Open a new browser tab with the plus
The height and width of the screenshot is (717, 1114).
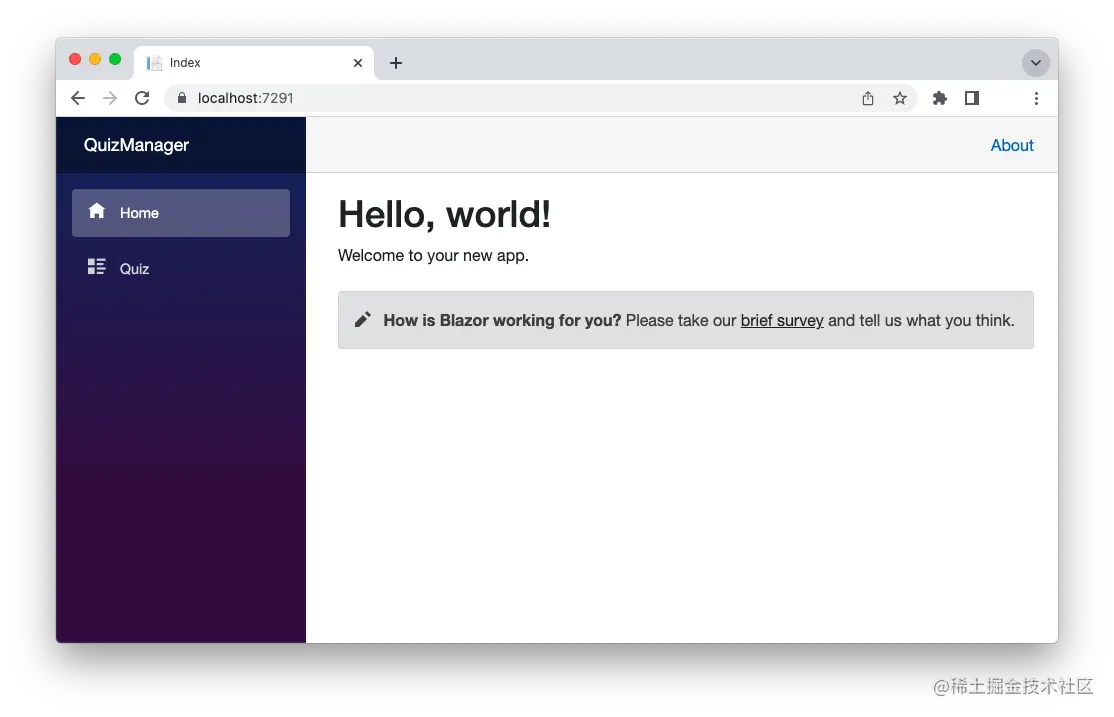pyautogui.click(x=395, y=62)
